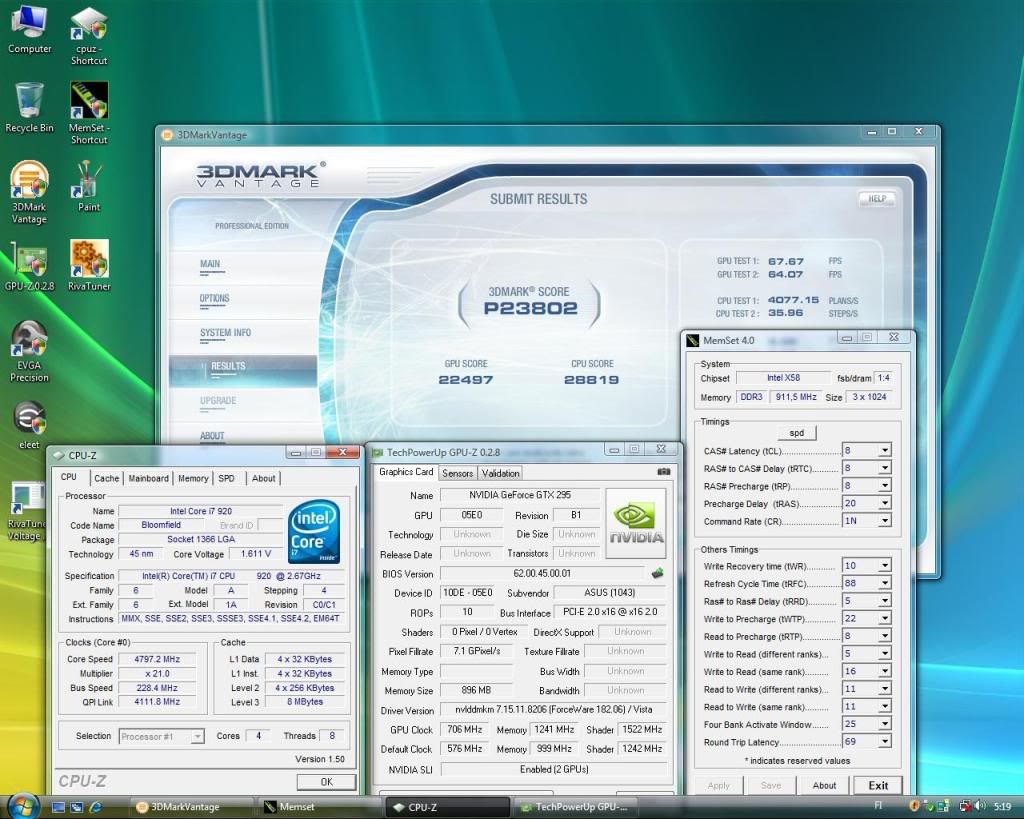The image size is (1024, 819).
Task: Switch to the Mainboard tab in CPU-Z
Action: (x=148, y=478)
